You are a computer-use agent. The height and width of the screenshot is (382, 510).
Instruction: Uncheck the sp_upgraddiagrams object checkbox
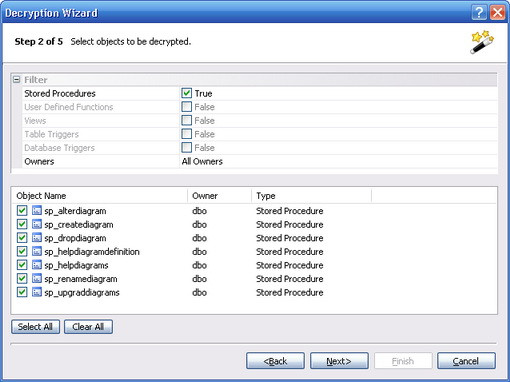(22, 292)
